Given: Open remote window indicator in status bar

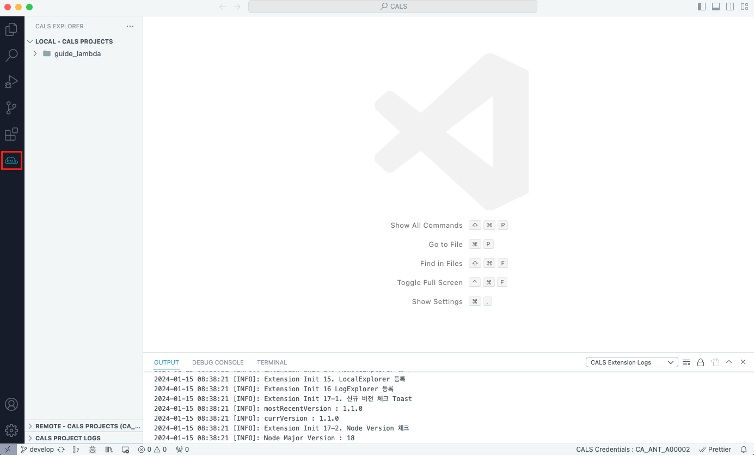Looking at the screenshot, I should (x=8, y=450).
